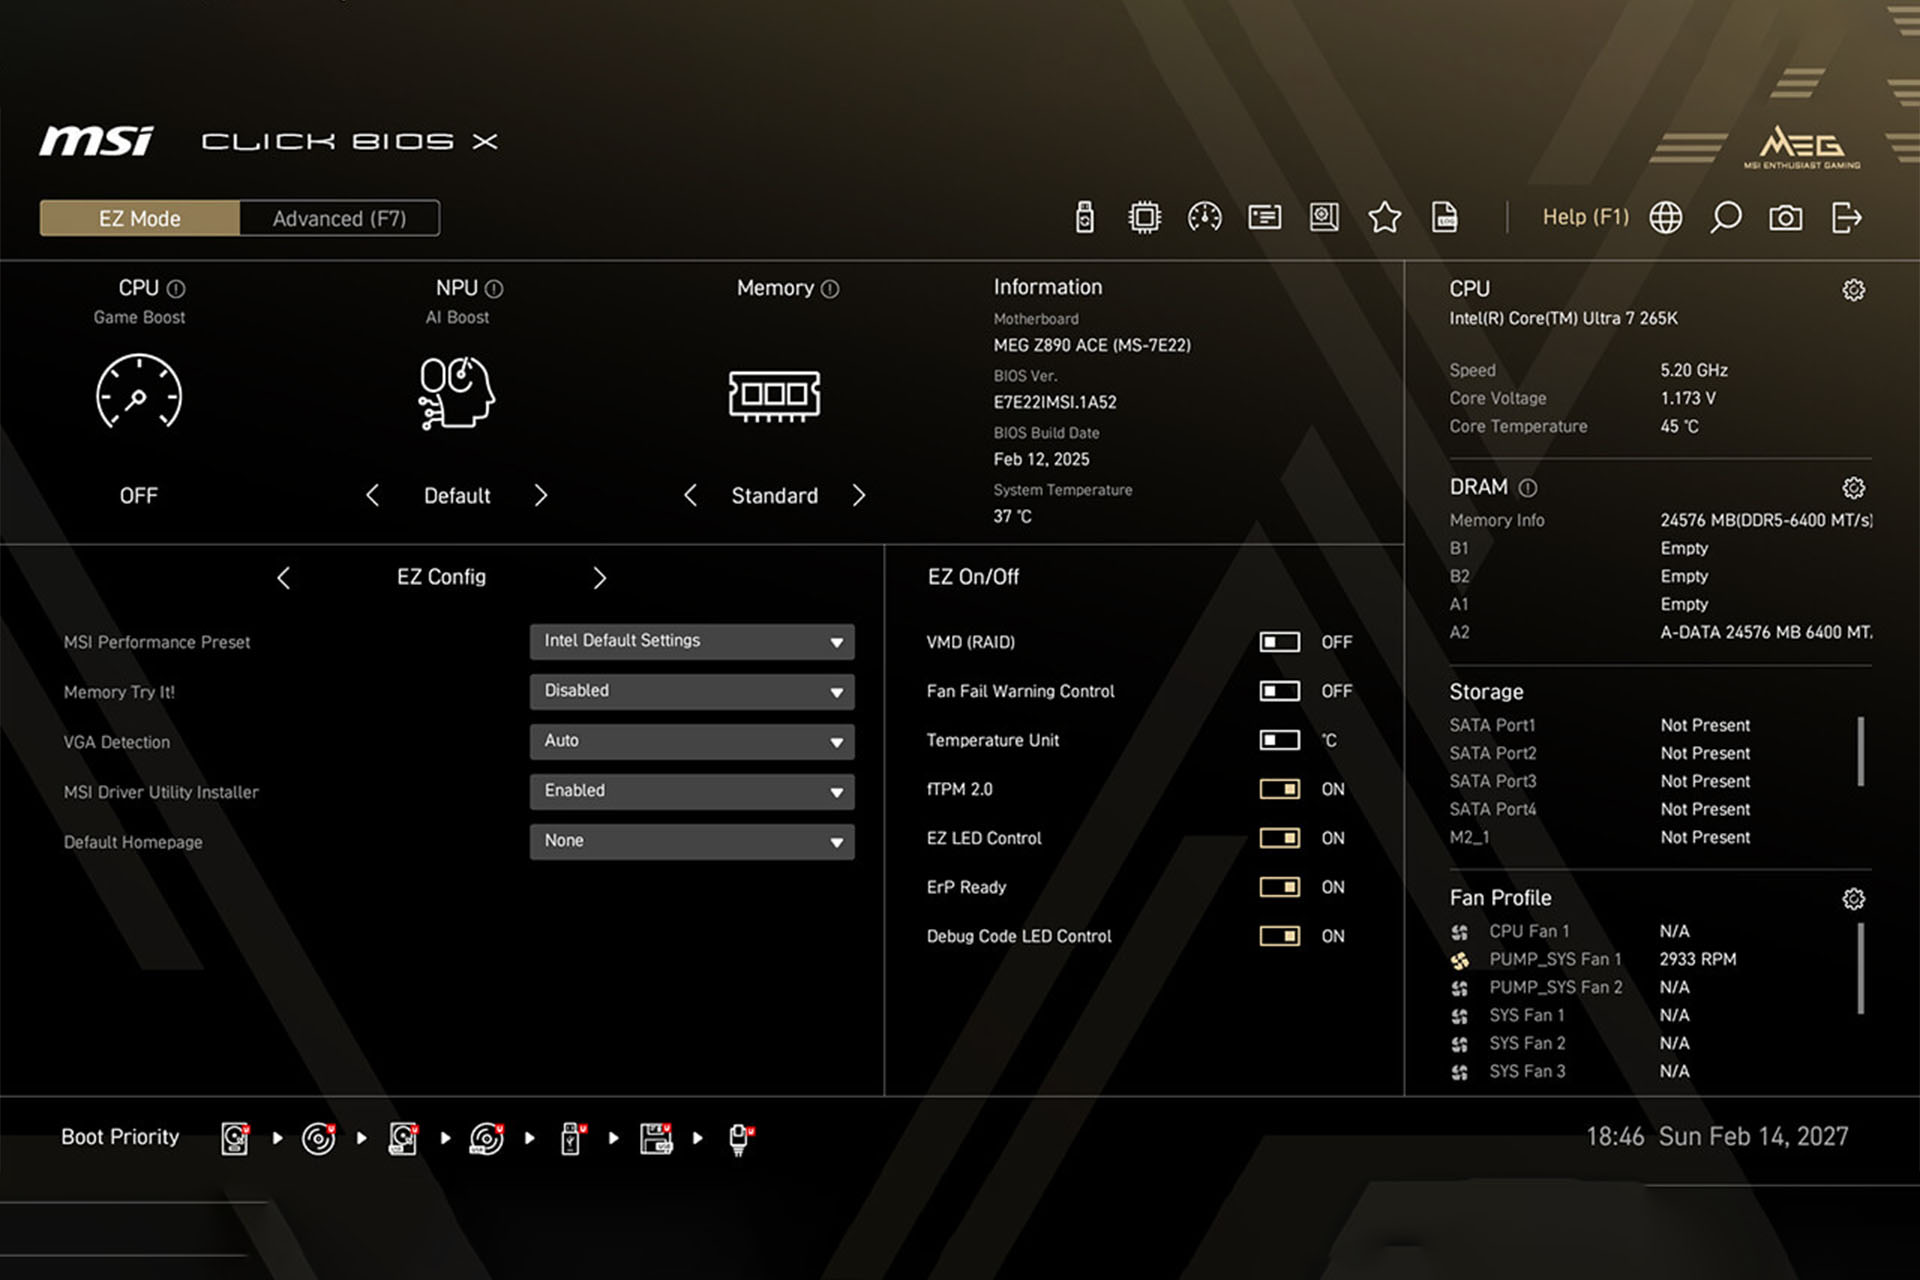Image resolution: width=1920 pixels, height=1280 pixels.
Task: Take a screenshot with camera icon
Action: (1785, 217)
